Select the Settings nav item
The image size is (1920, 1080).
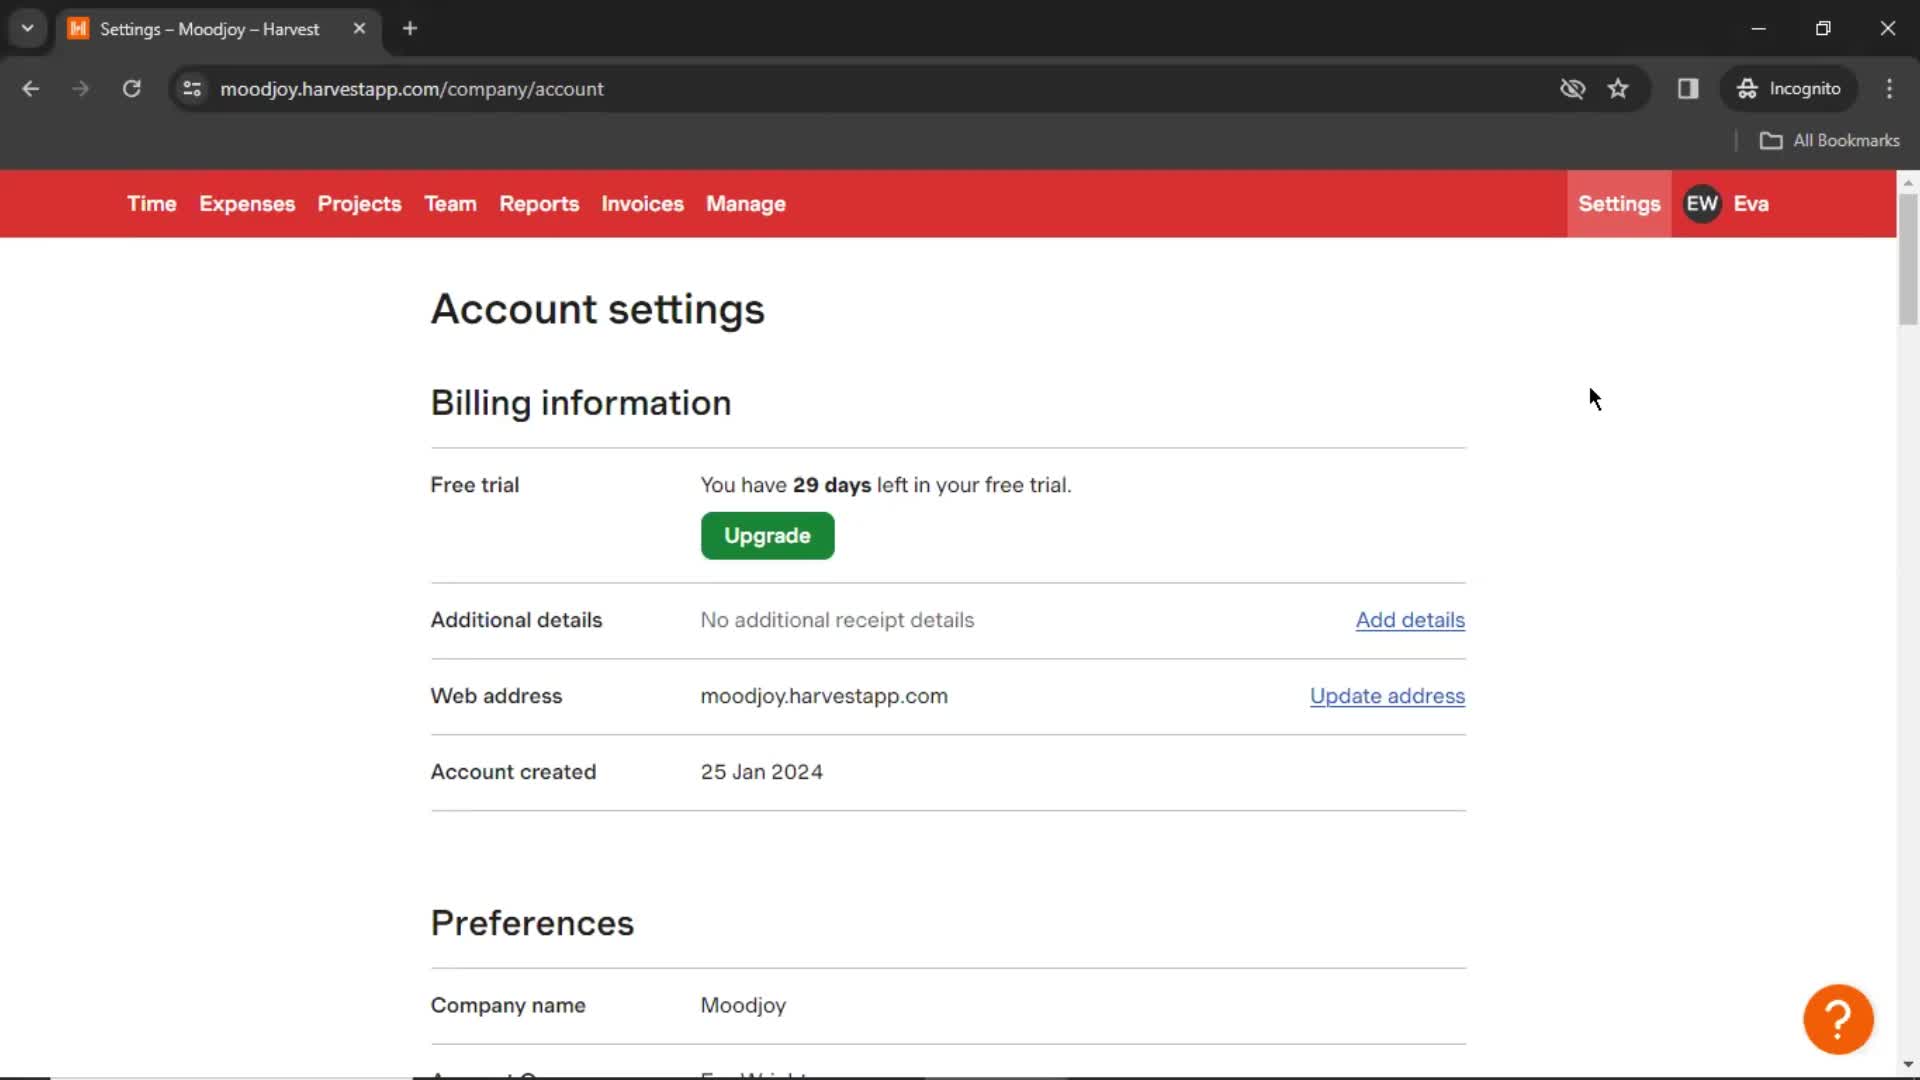click(1619, 204)
